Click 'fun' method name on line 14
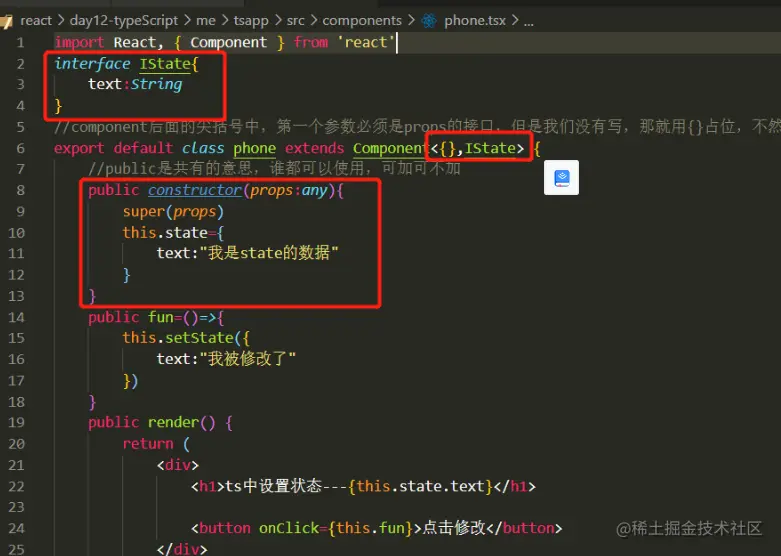Image resolution: width=781 pixels, height=556 pixels. point(160,317)
